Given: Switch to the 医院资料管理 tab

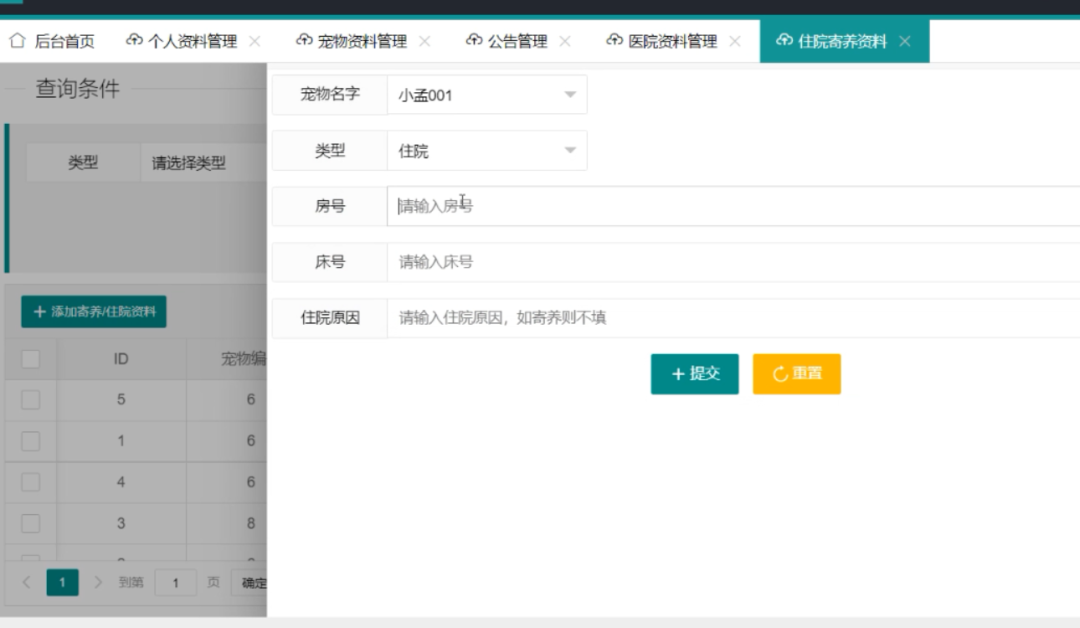Looking at the screenshot, I should point(672,41).
